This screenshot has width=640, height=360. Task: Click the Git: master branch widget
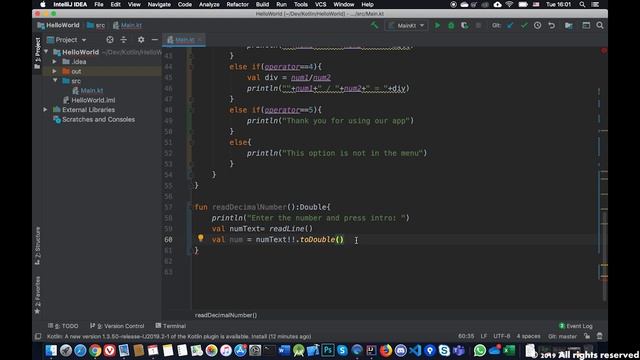point(562,336)
